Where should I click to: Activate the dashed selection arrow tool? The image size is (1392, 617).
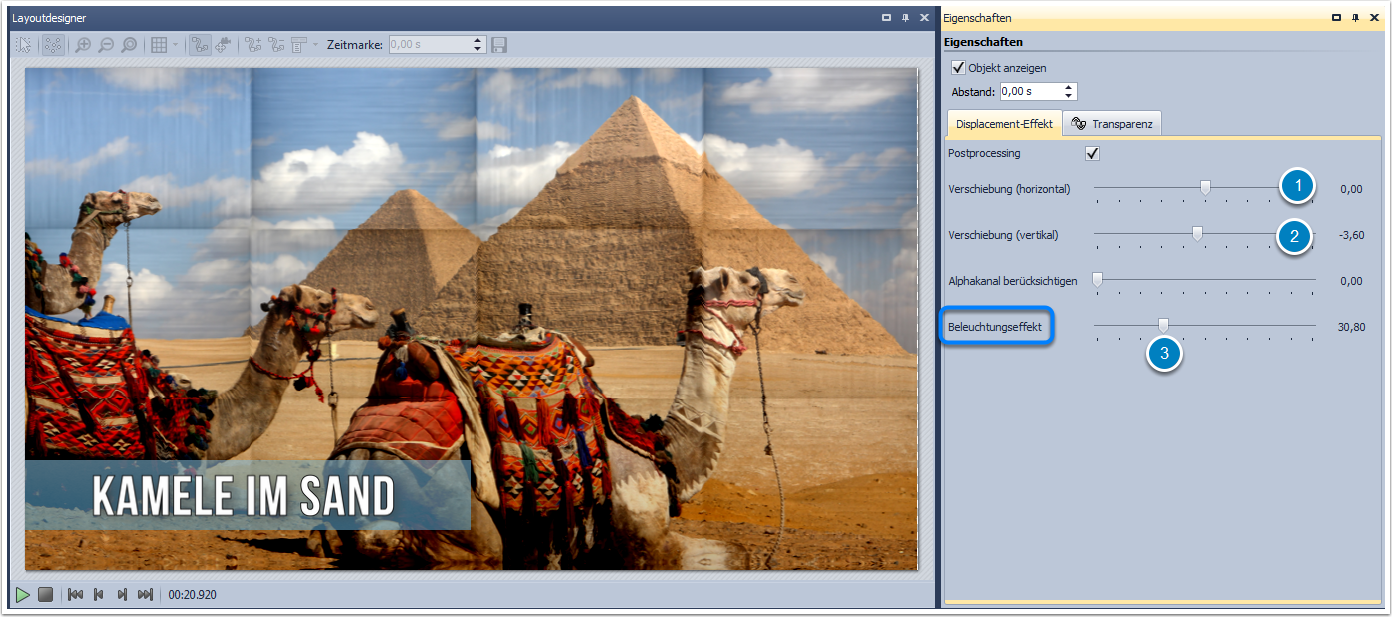24,45
